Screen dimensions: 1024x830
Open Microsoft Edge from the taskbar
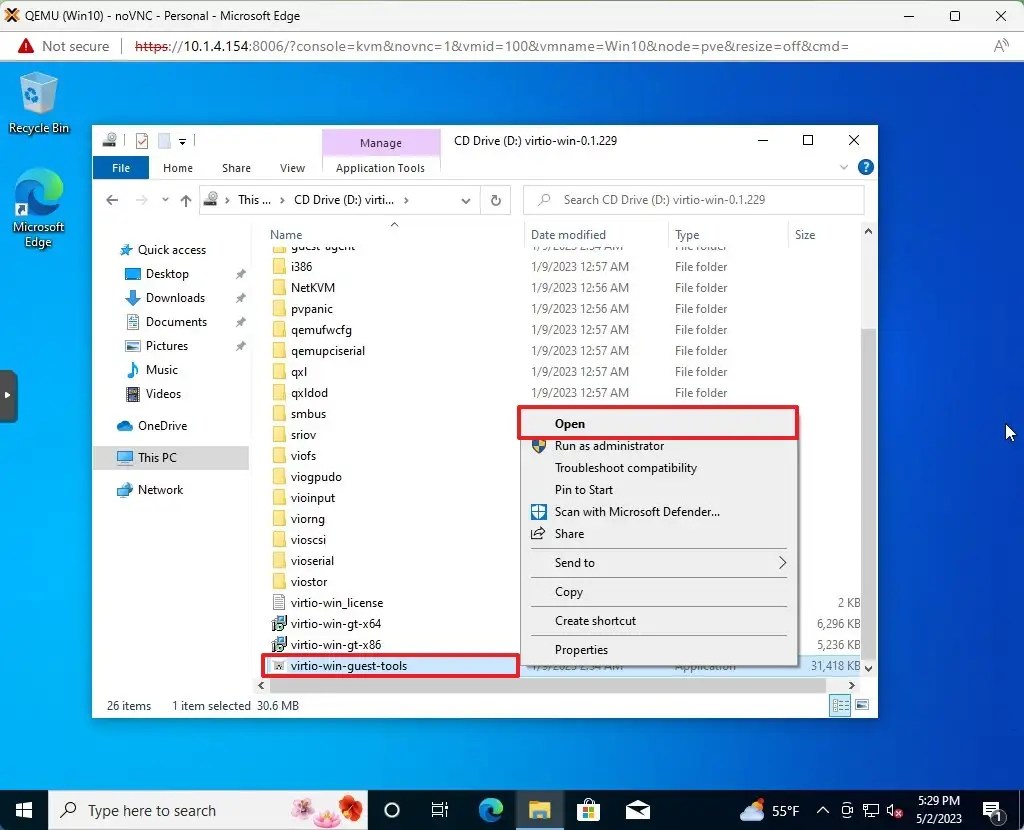(490, 810)
